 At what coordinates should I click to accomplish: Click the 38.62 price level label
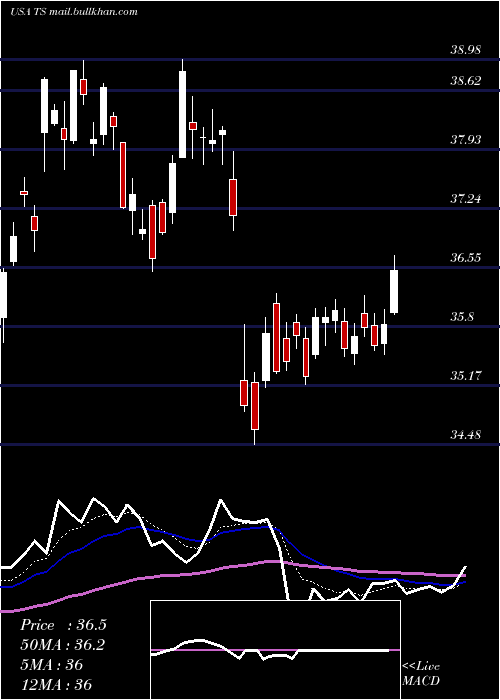pos(466,81)
